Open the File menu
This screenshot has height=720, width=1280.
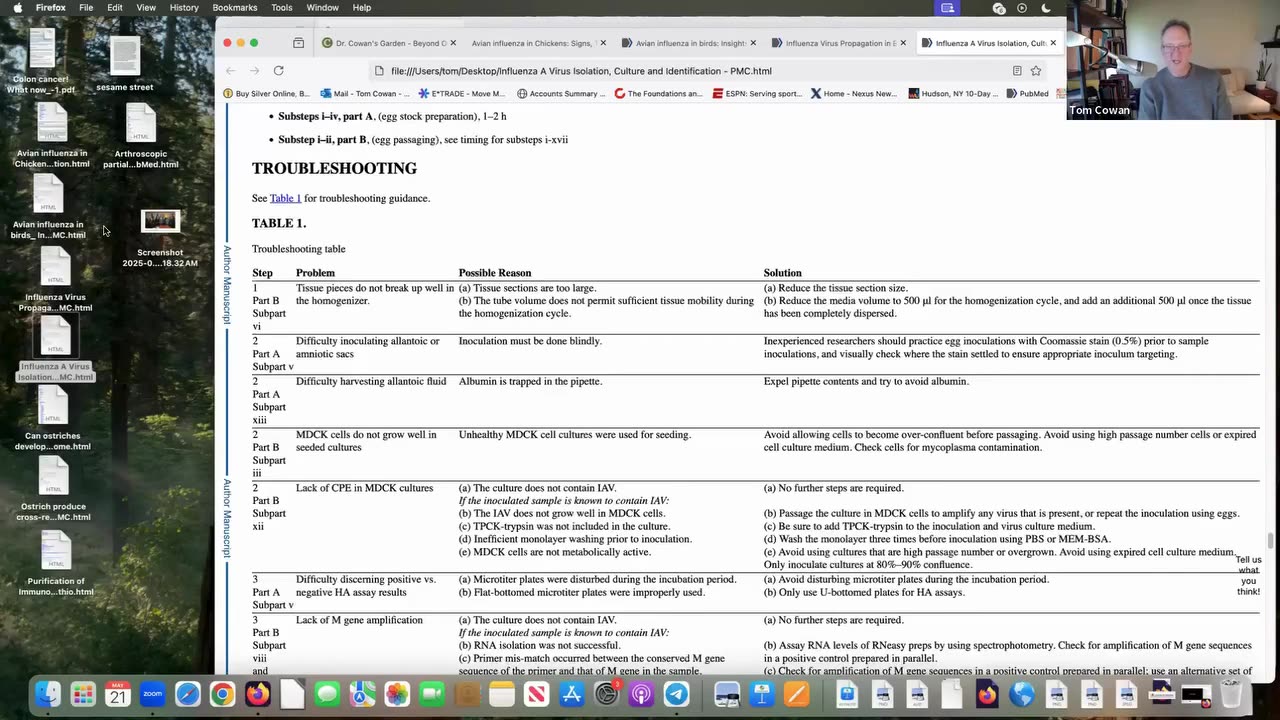[x=86, y=8]
